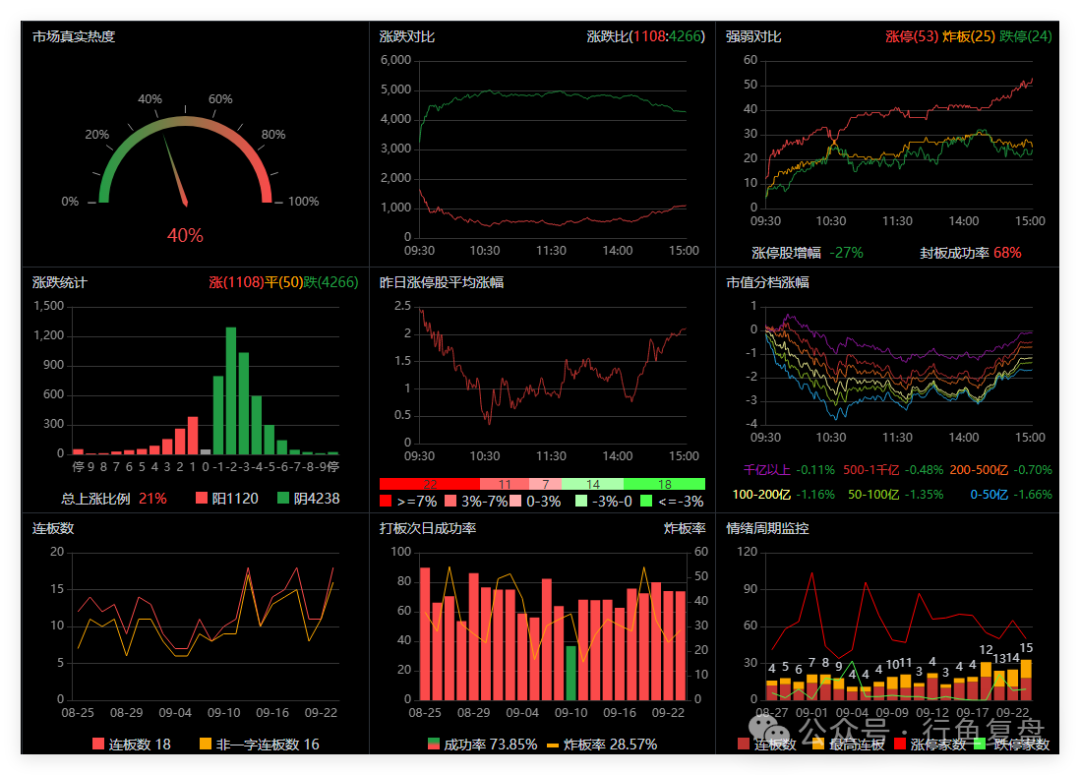
Task: Toggle the 涨停家数 legend entry
Action: [930, 744]
